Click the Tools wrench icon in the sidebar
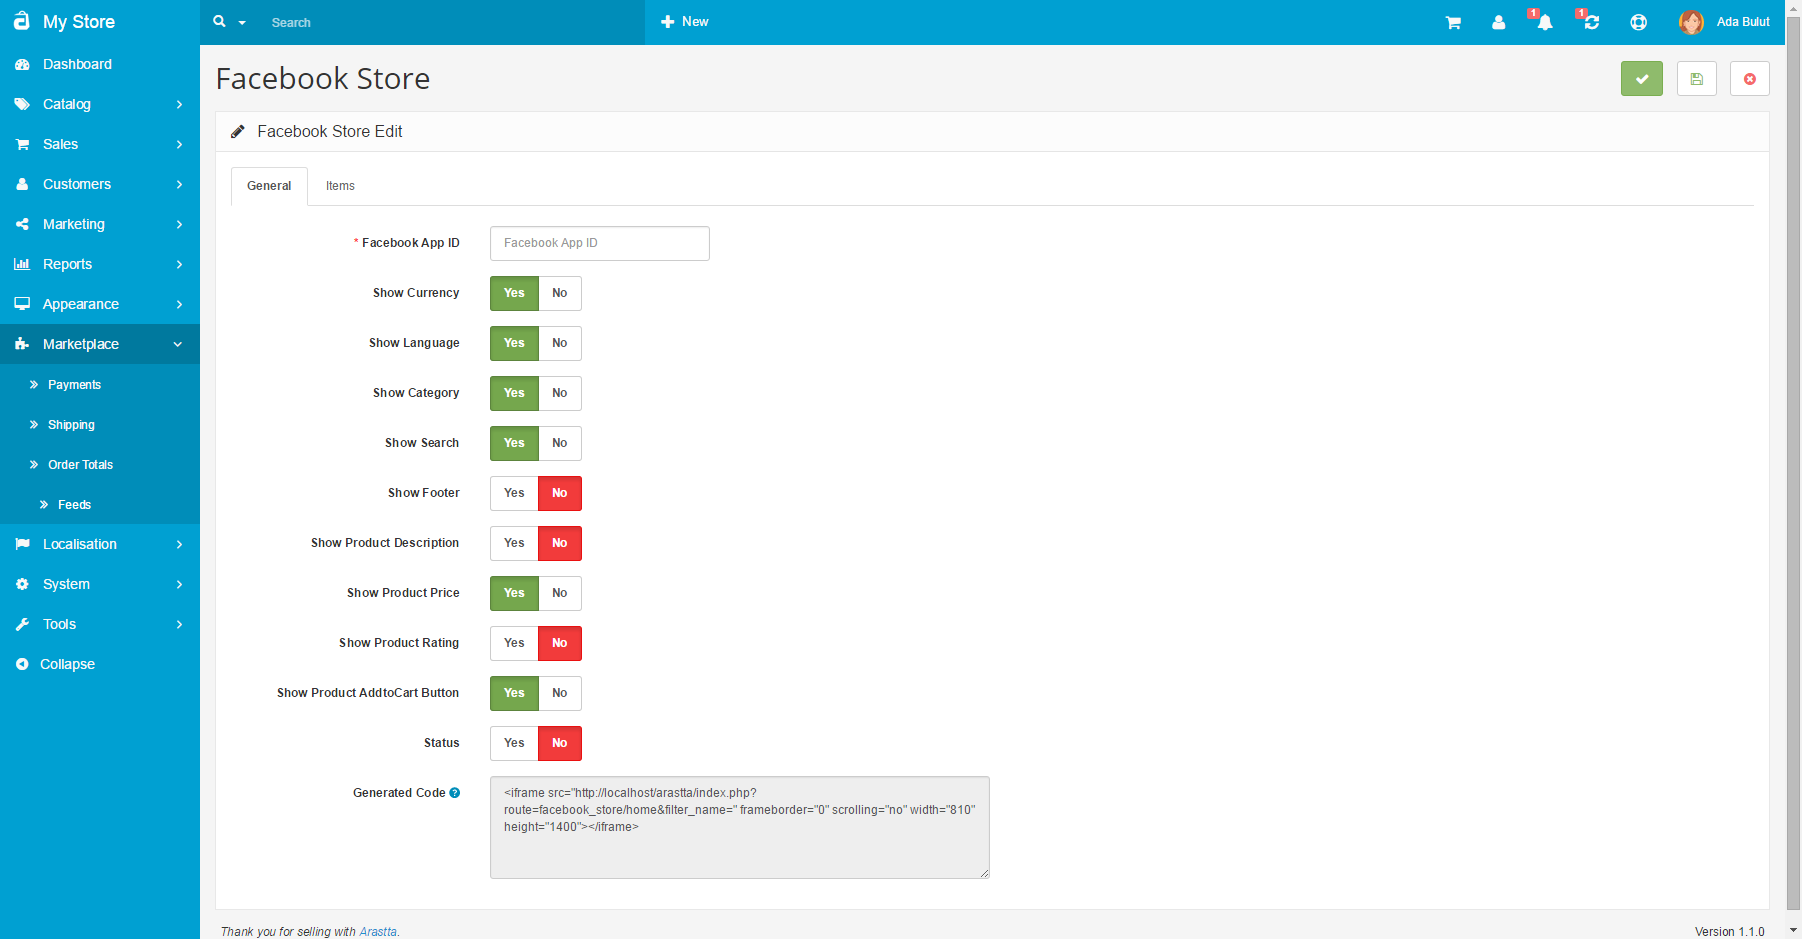1802x939 pixels. [22, 624]
